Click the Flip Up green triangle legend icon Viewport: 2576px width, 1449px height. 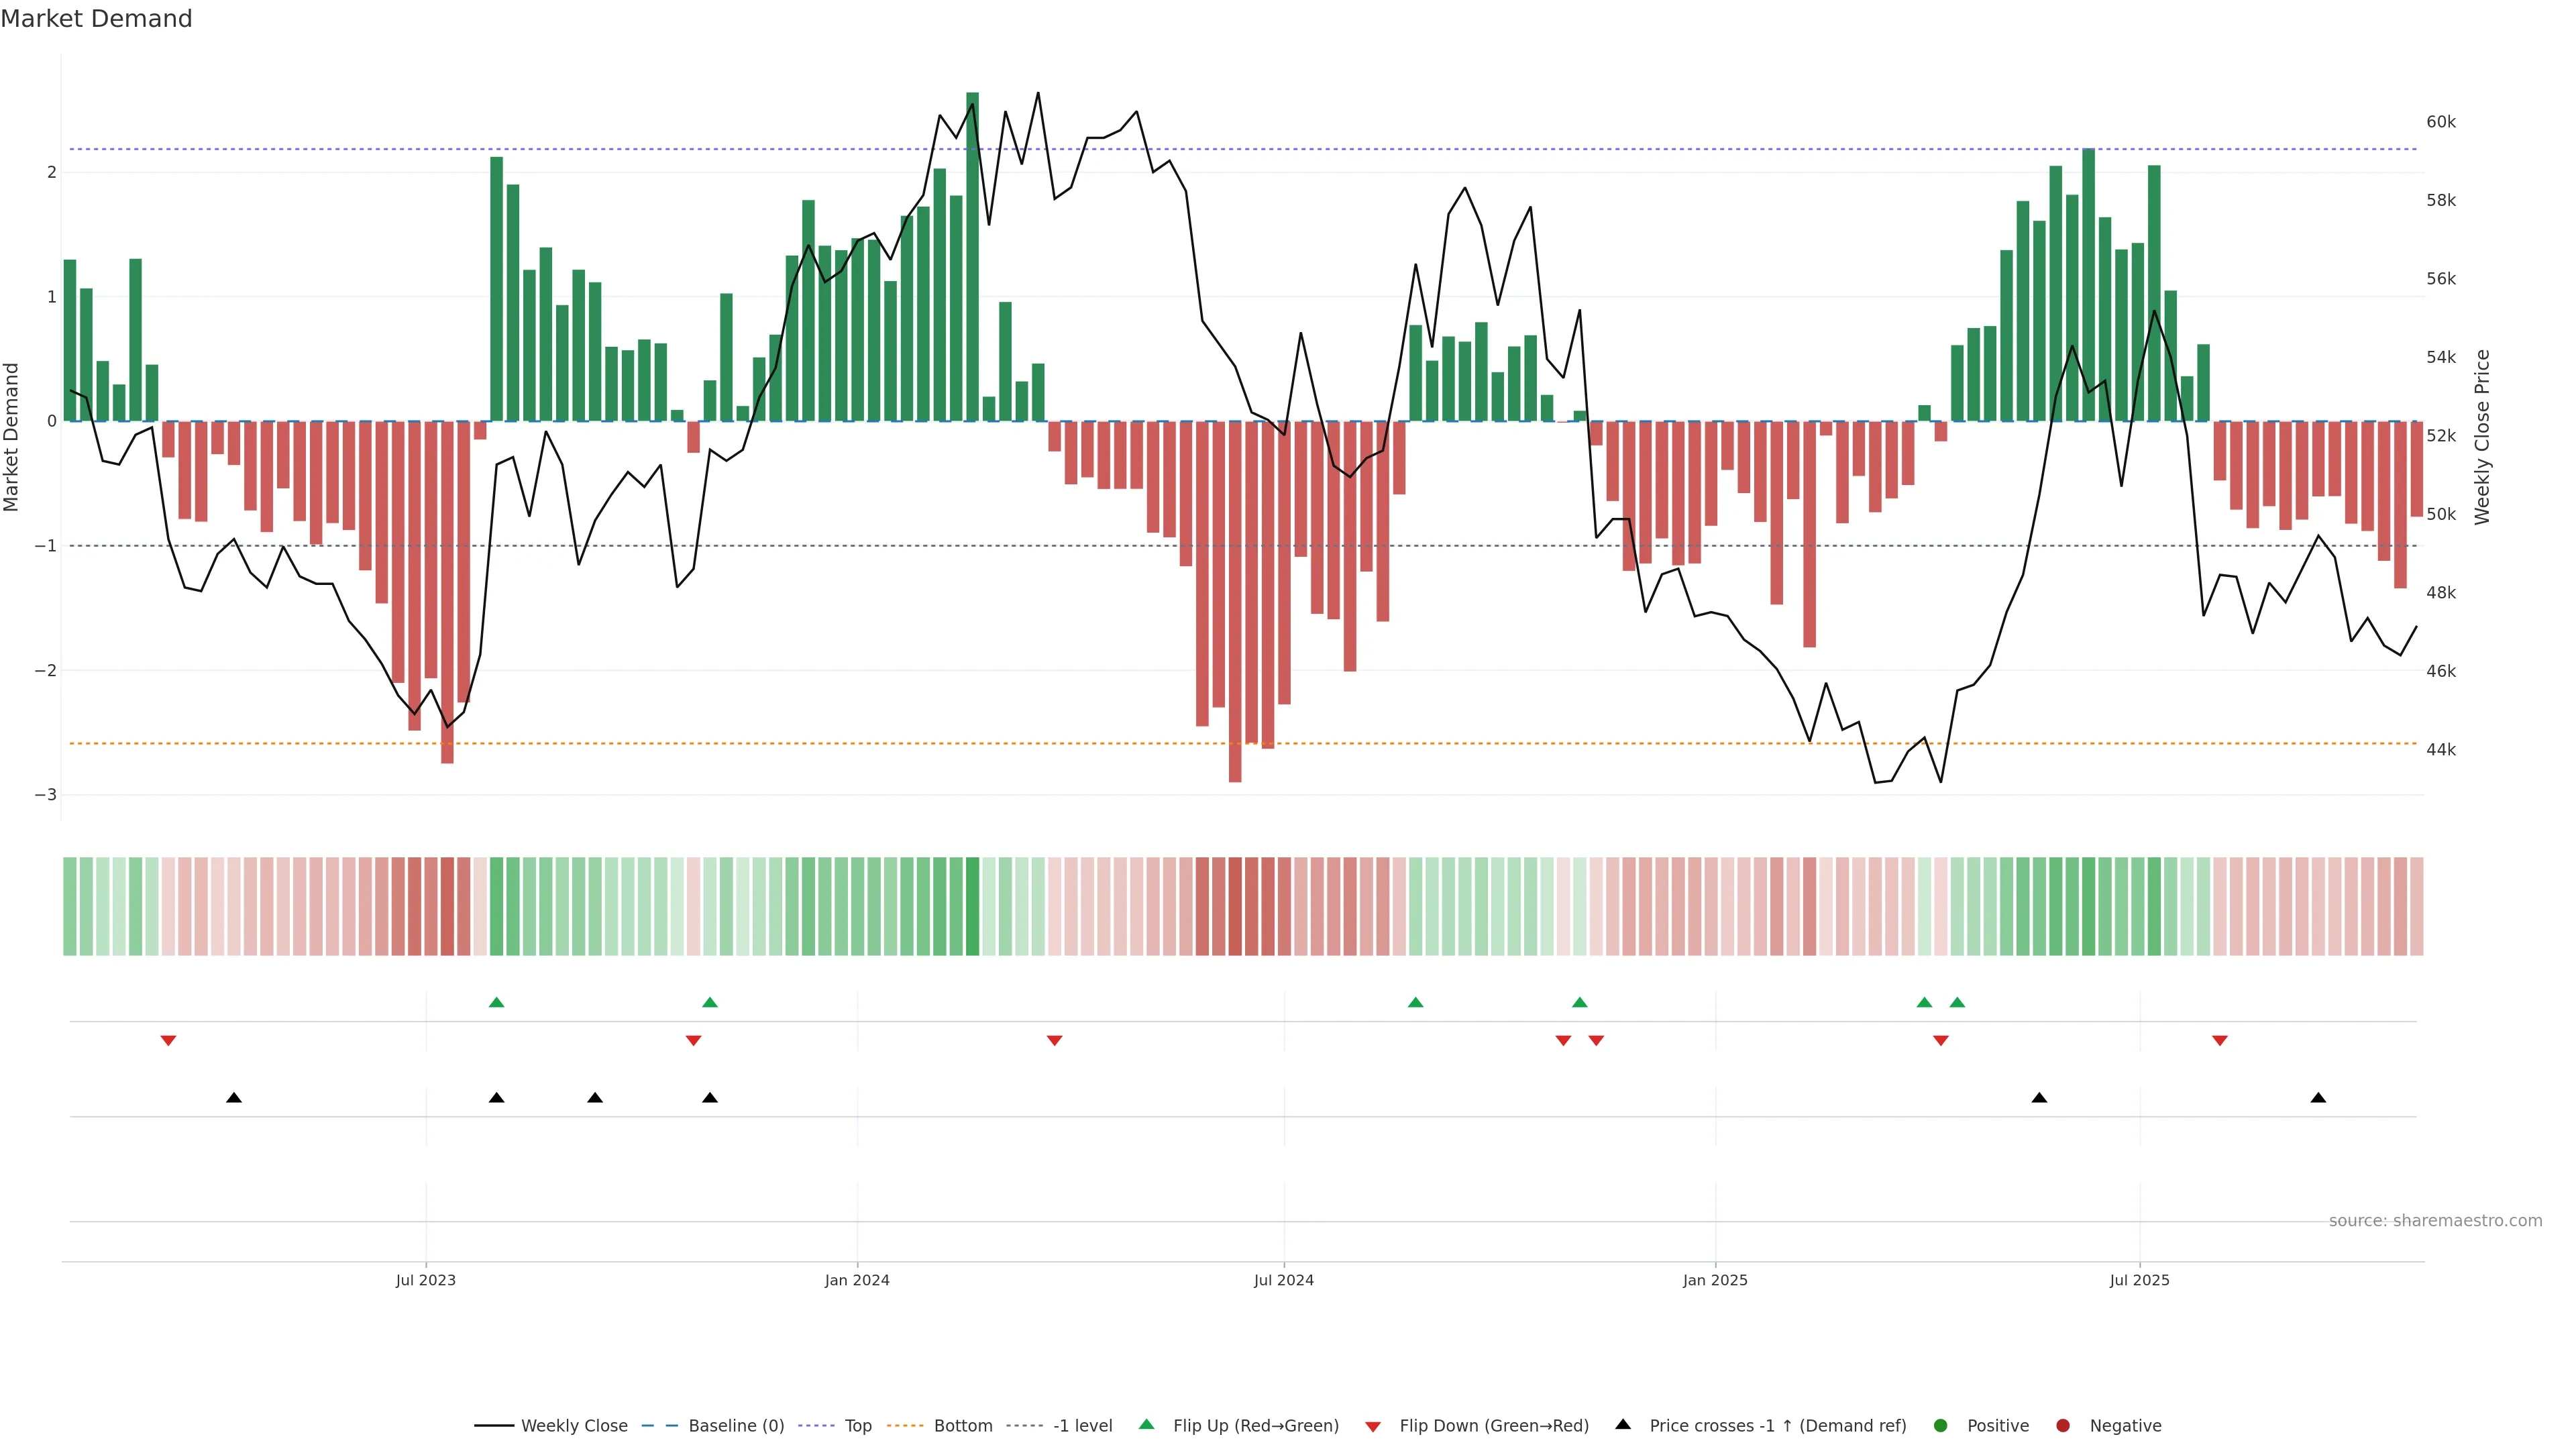[x=1146, y=1424]
